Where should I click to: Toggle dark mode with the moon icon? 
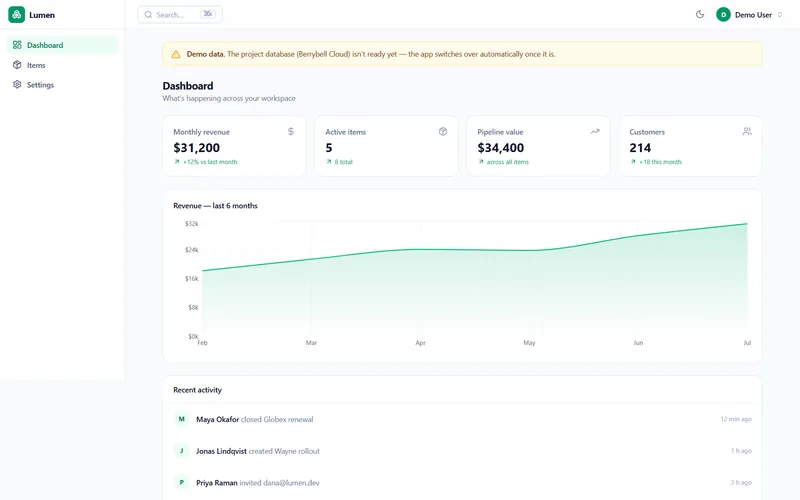coord(700,14)
